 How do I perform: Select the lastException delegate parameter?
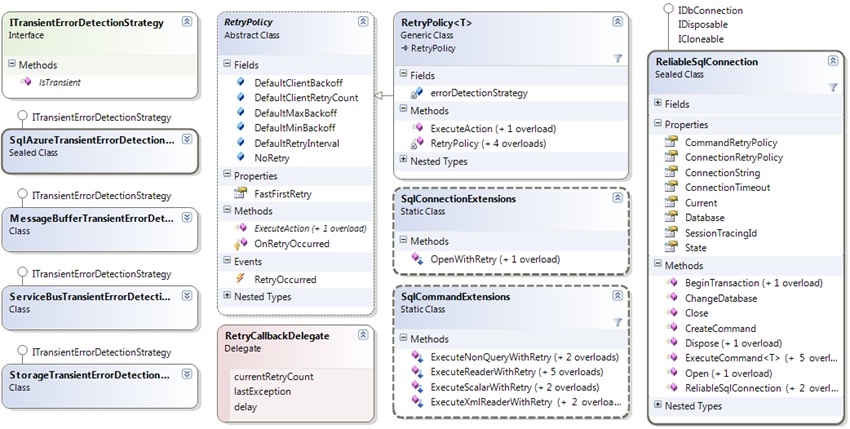(x=262, y=391)
